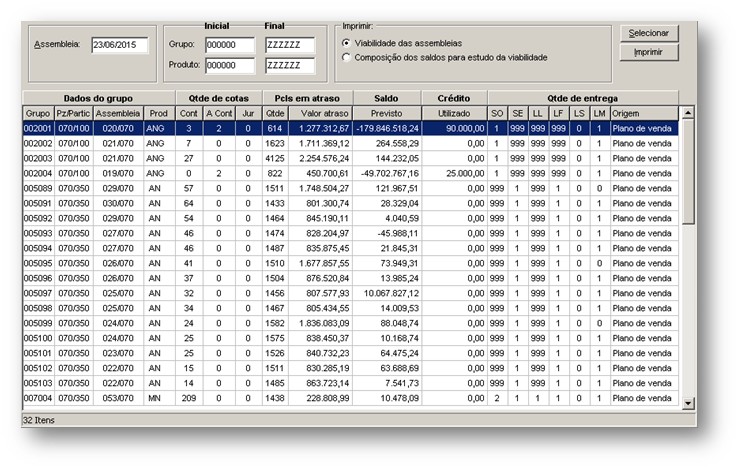
Task: Select row with grupo 002003
Action: 351,159
